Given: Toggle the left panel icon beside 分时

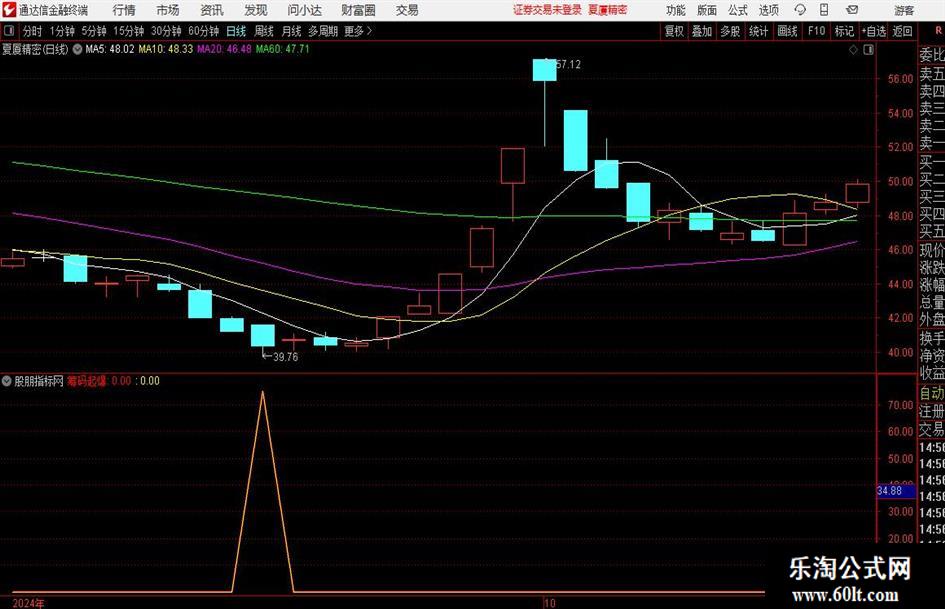Looking at the screenshot, I should coord(8,31).
